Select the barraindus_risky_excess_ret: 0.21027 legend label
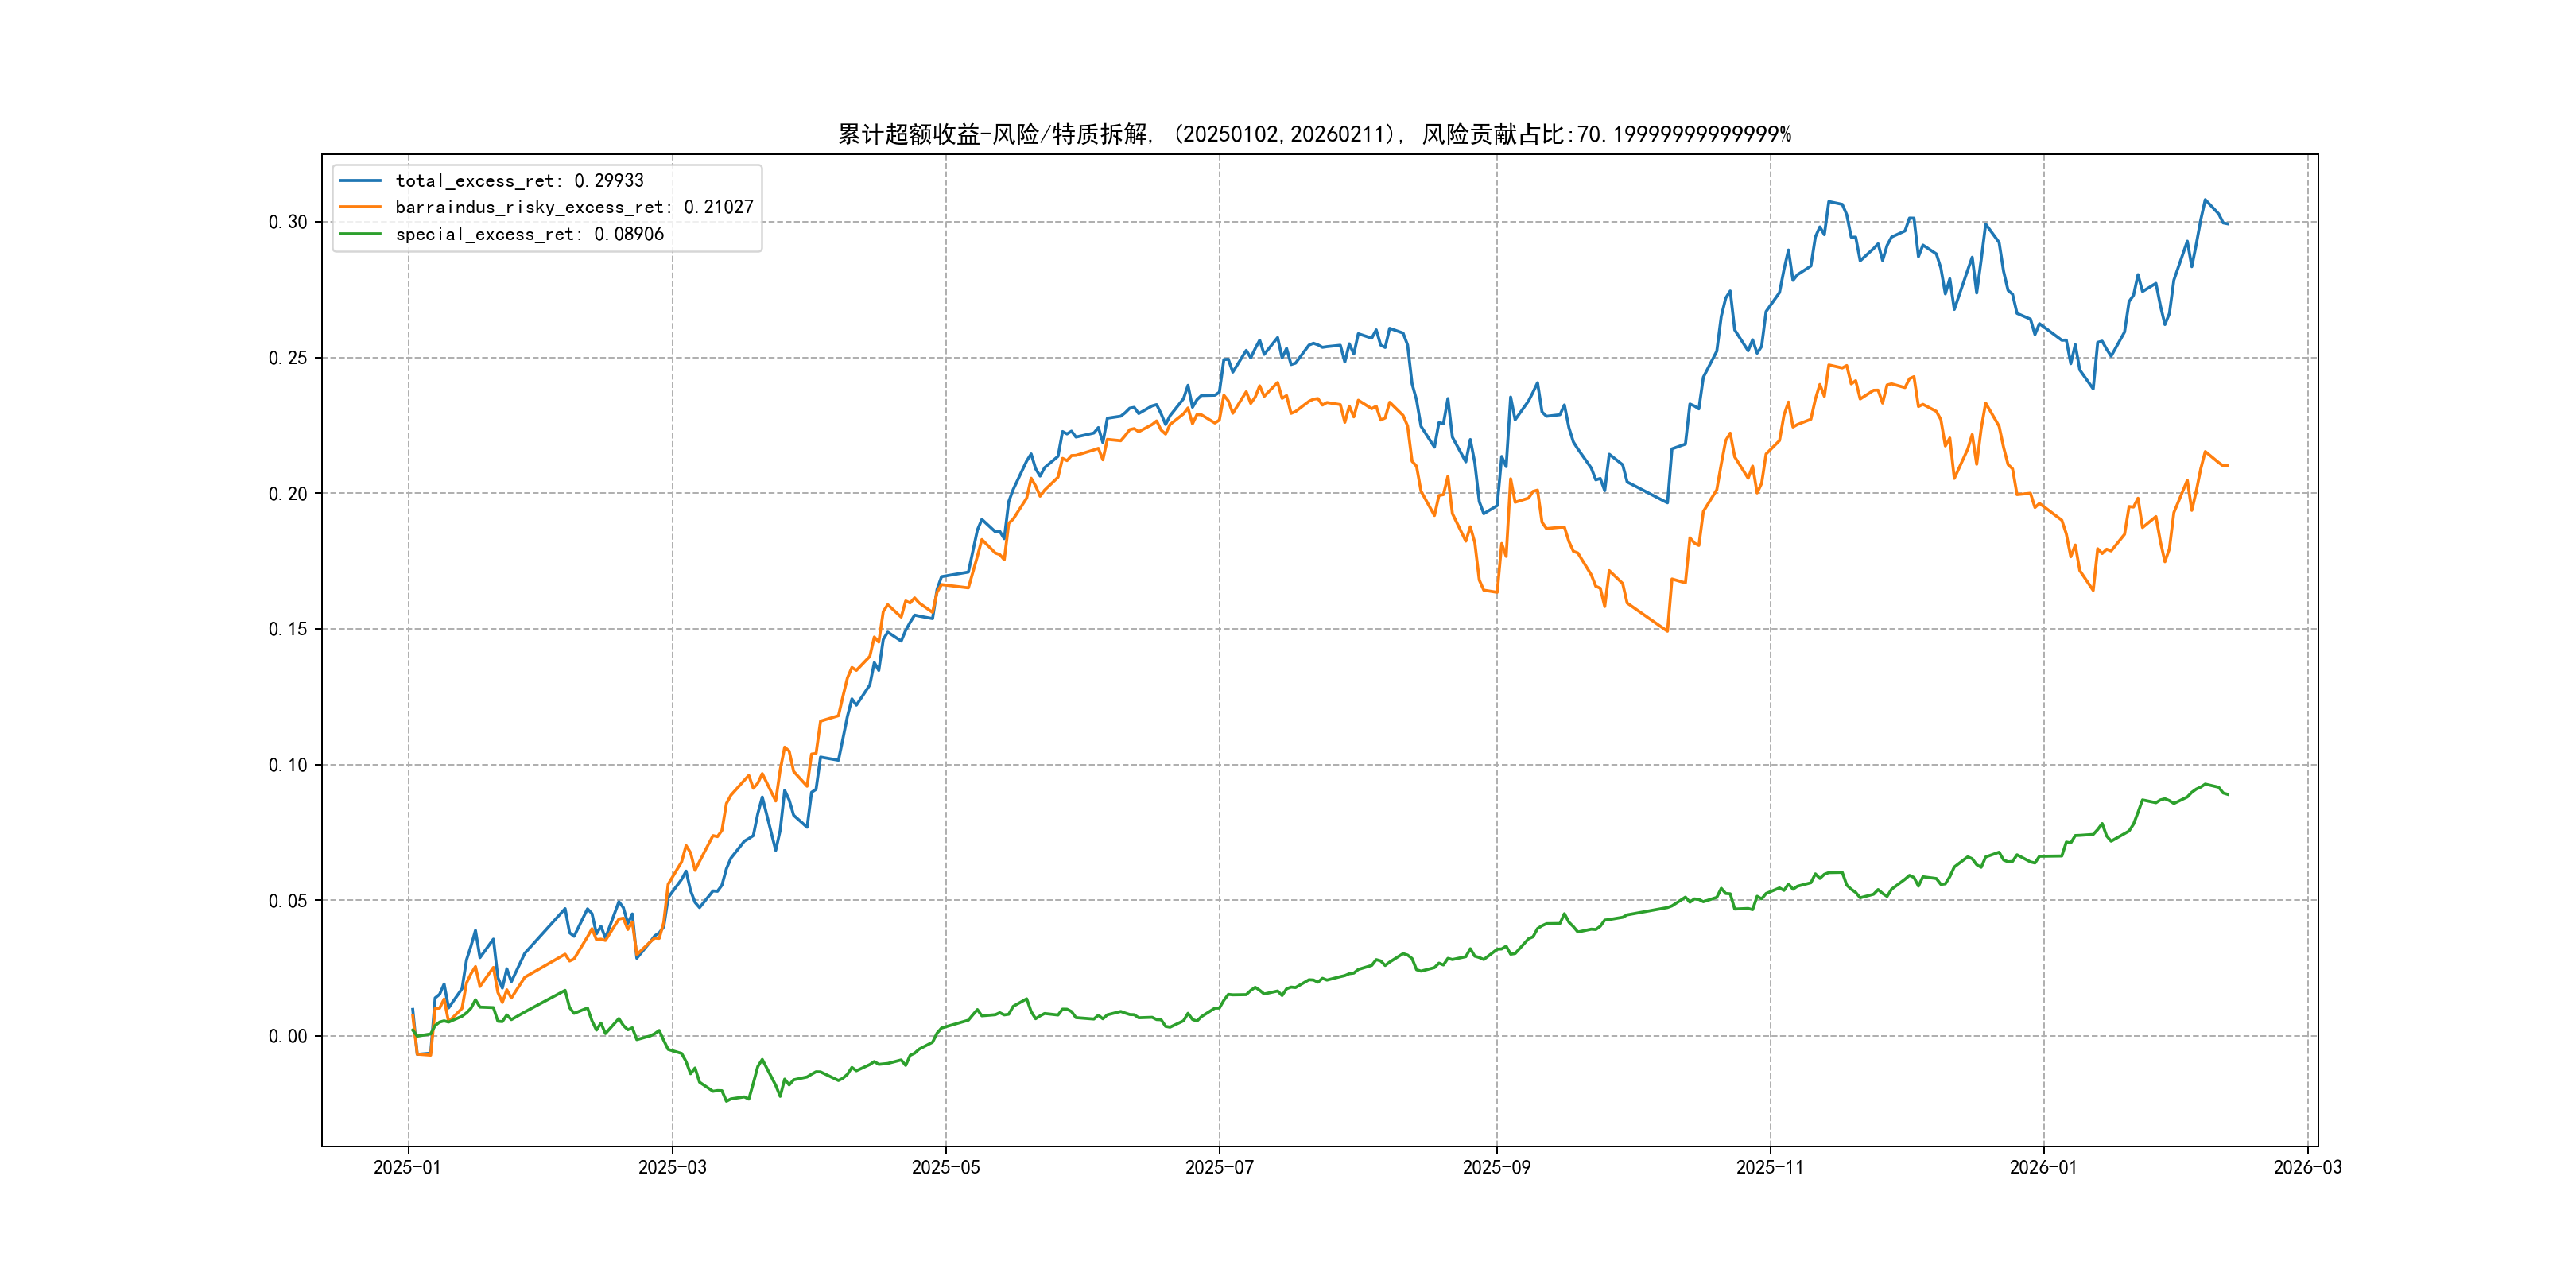This screenshot has width=2576, height=1288. coord(574,207)
